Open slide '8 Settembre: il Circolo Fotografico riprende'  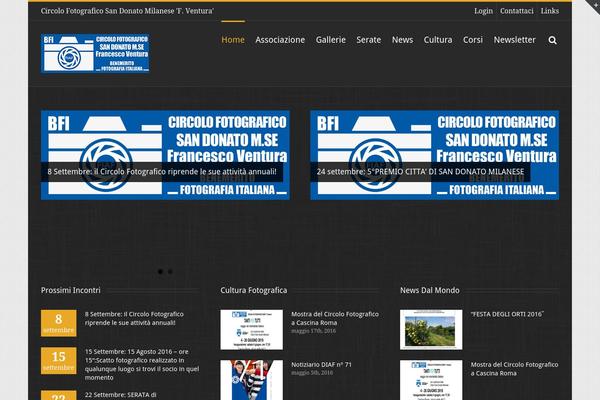[164, 171]
